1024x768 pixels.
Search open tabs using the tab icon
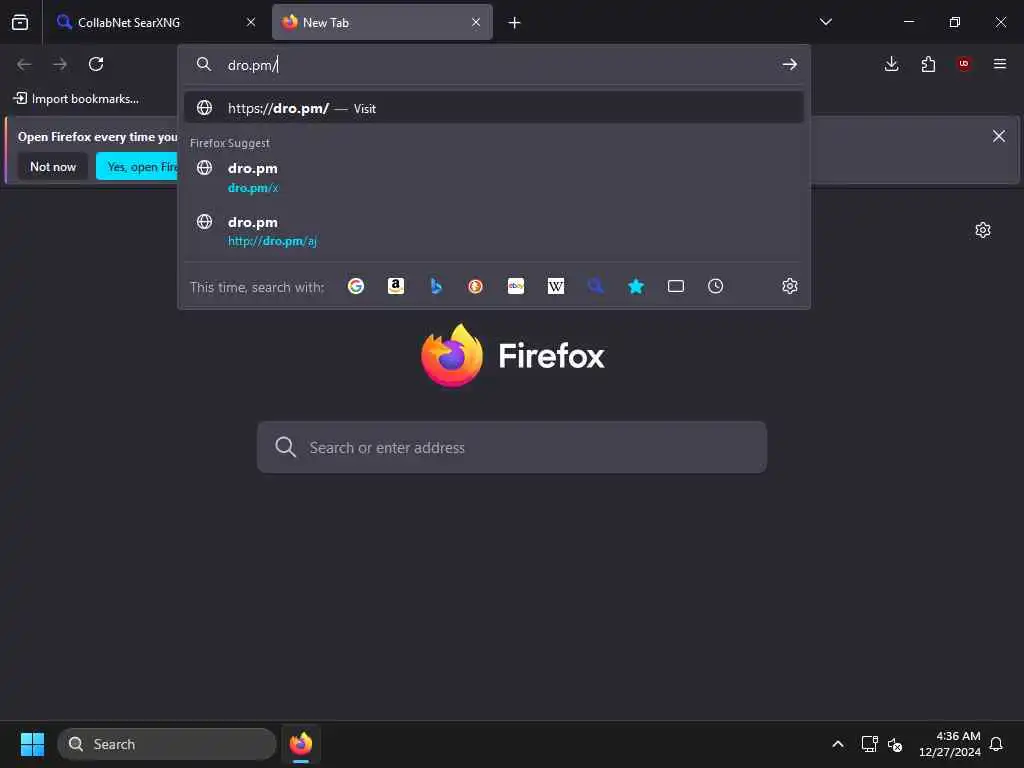coord(676,286)
